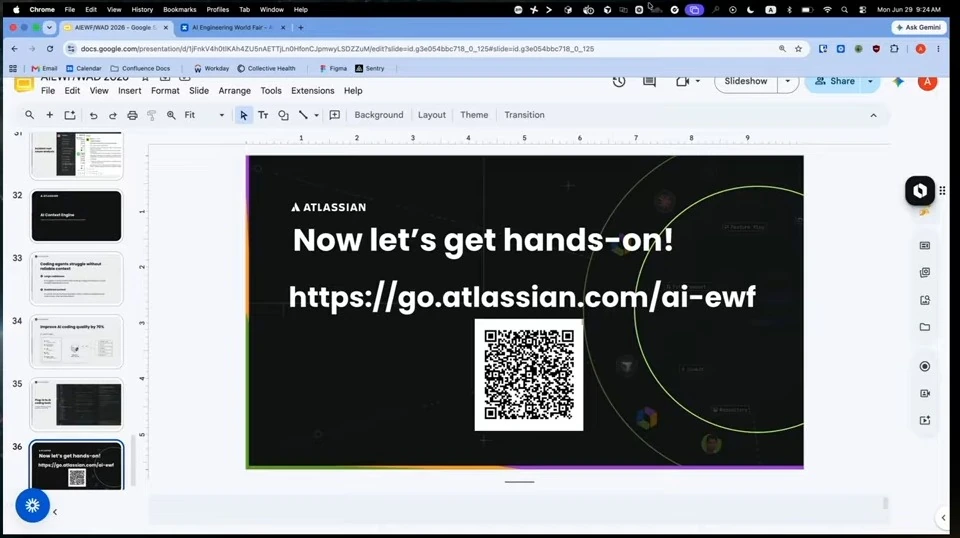The image size is (960, 538).
Task: Open version history clock icon
Action: pyautogui.click(x=619, y=81)
